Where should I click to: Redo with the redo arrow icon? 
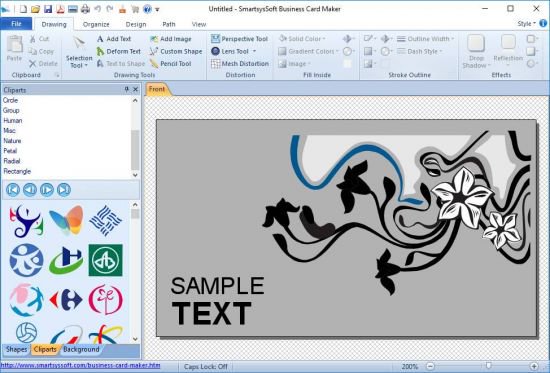tap(110, 9)
